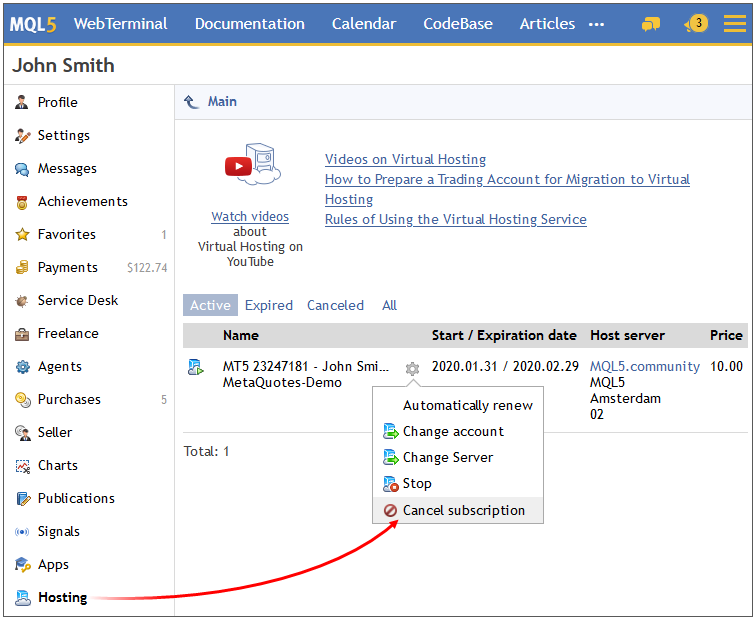754x620 pixels.
Task: Select Stop in the context menu
Action: (417, 483)
